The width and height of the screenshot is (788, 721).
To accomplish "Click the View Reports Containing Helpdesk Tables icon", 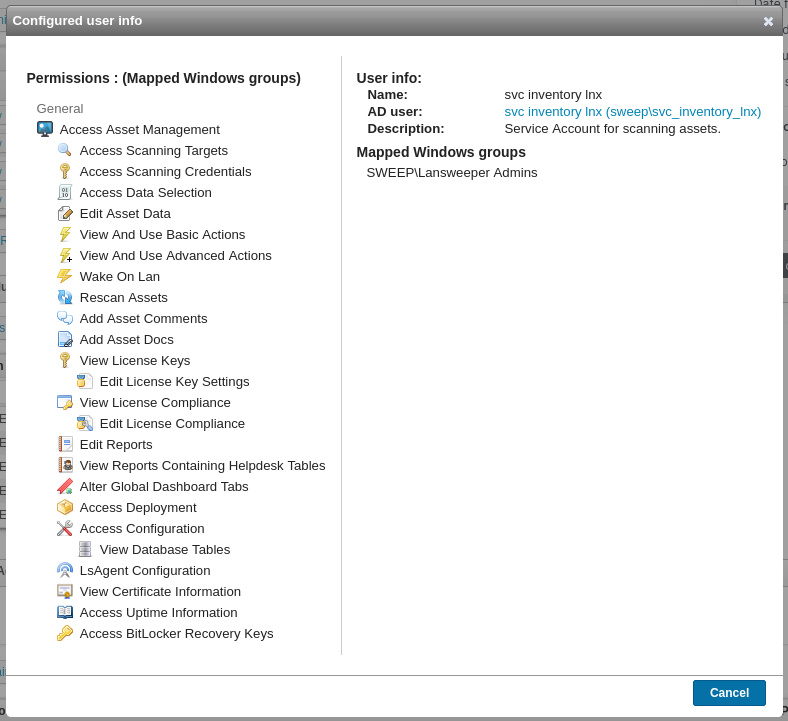I will pyautogui.click(x=65, y=465).
